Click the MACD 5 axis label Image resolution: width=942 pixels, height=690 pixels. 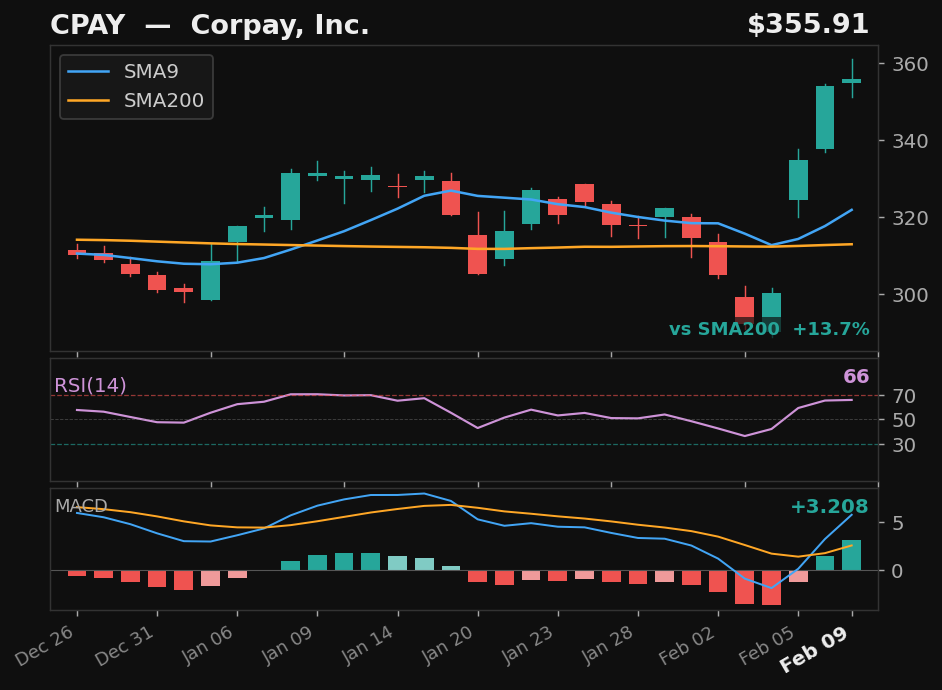[898, 523]
